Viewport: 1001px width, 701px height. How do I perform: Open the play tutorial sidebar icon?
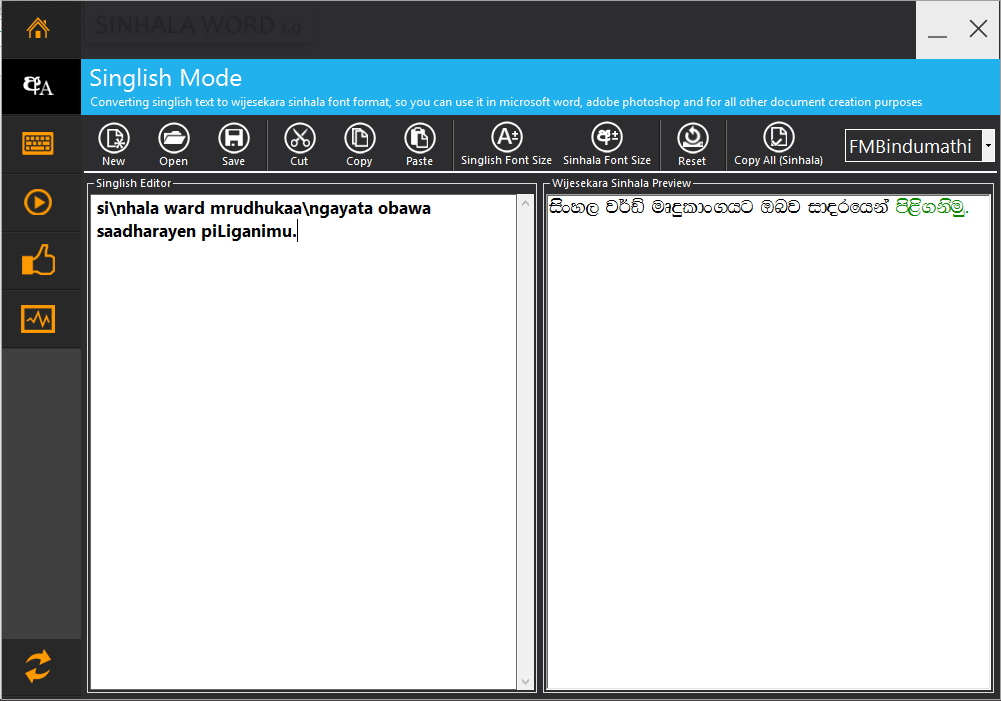click(x=38, y=202)
